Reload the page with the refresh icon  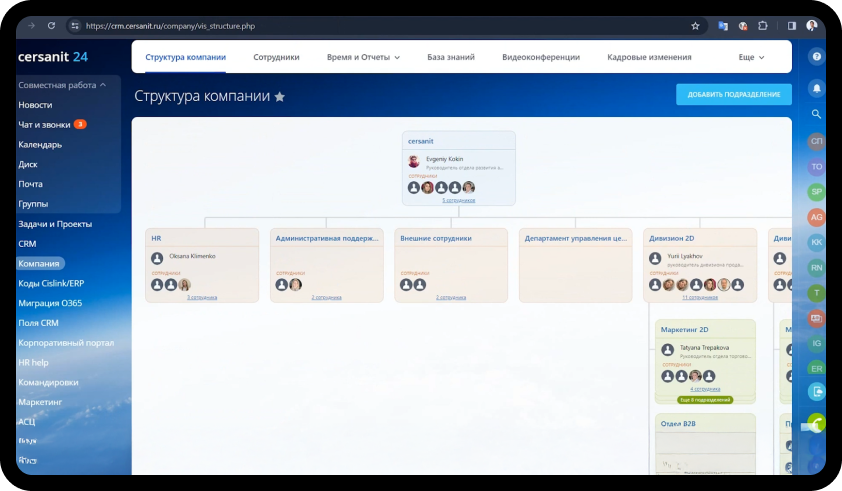pyautogui.click(x=50, y=26)
